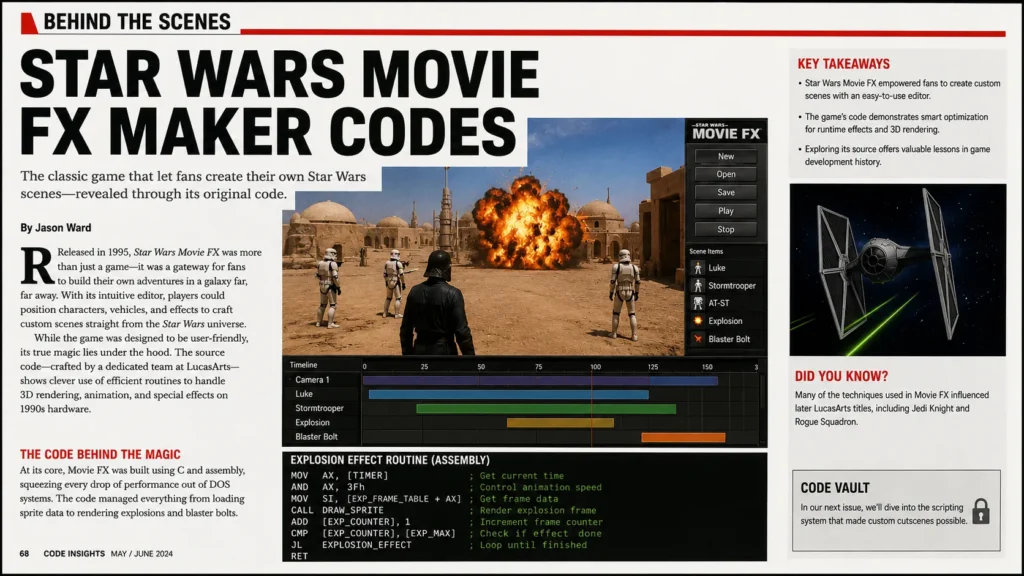Click the 150 mark on timeline ruler

707,367
